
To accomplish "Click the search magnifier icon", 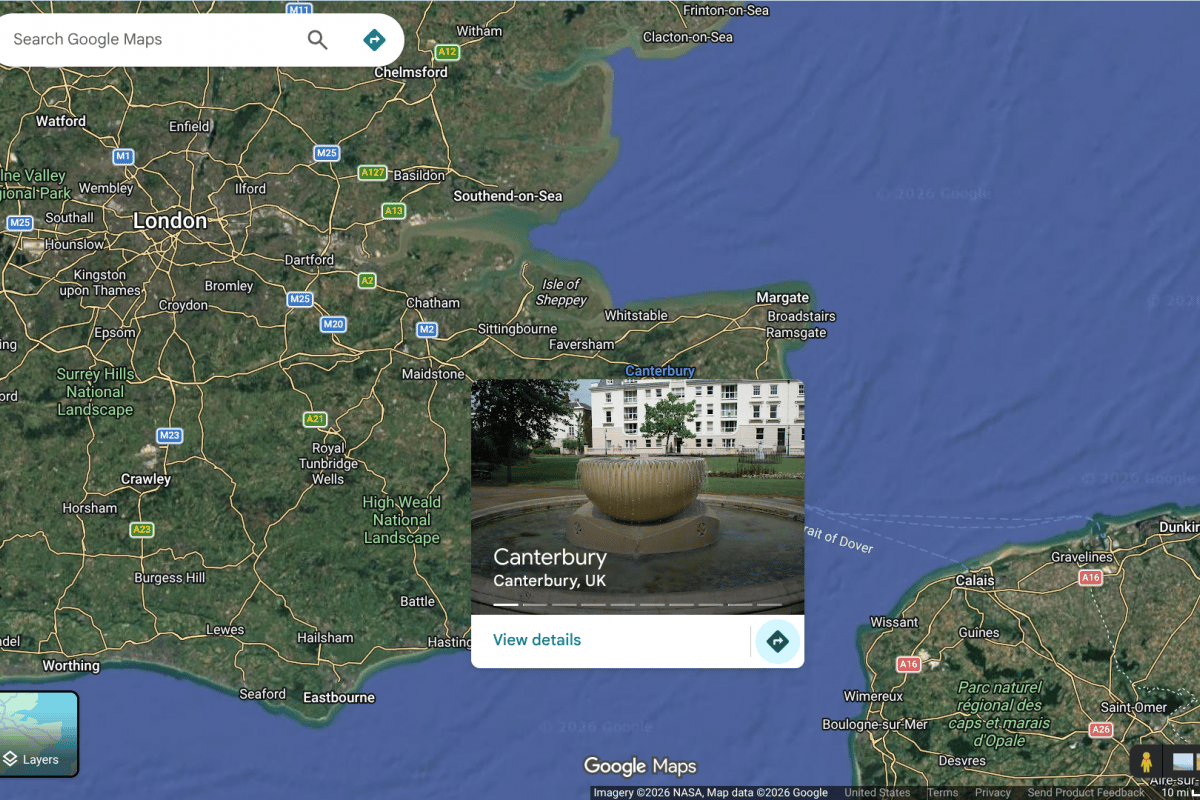I will 317,40.
